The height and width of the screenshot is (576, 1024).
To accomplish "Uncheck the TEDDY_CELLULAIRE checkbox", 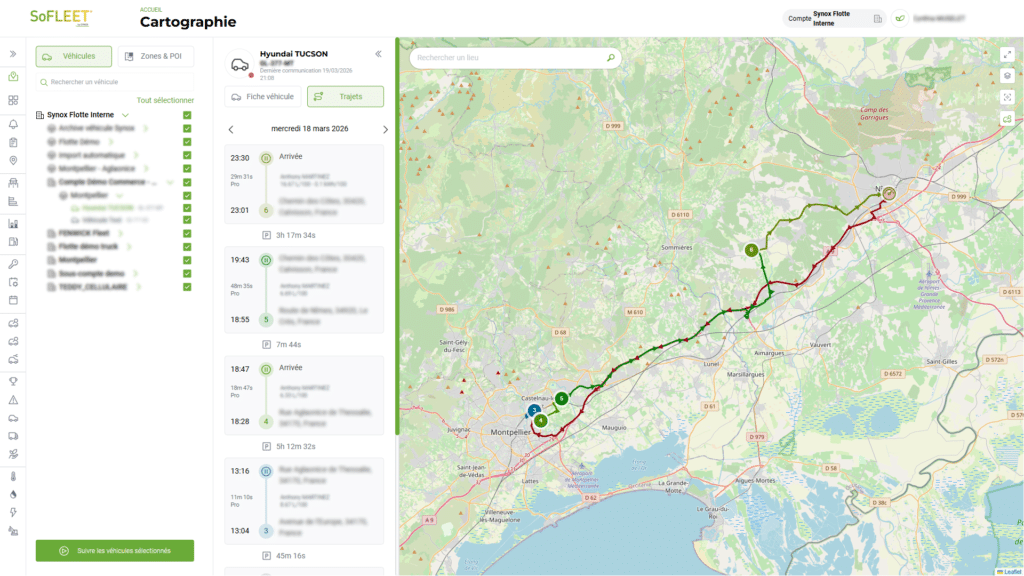I will coord(187,287).
